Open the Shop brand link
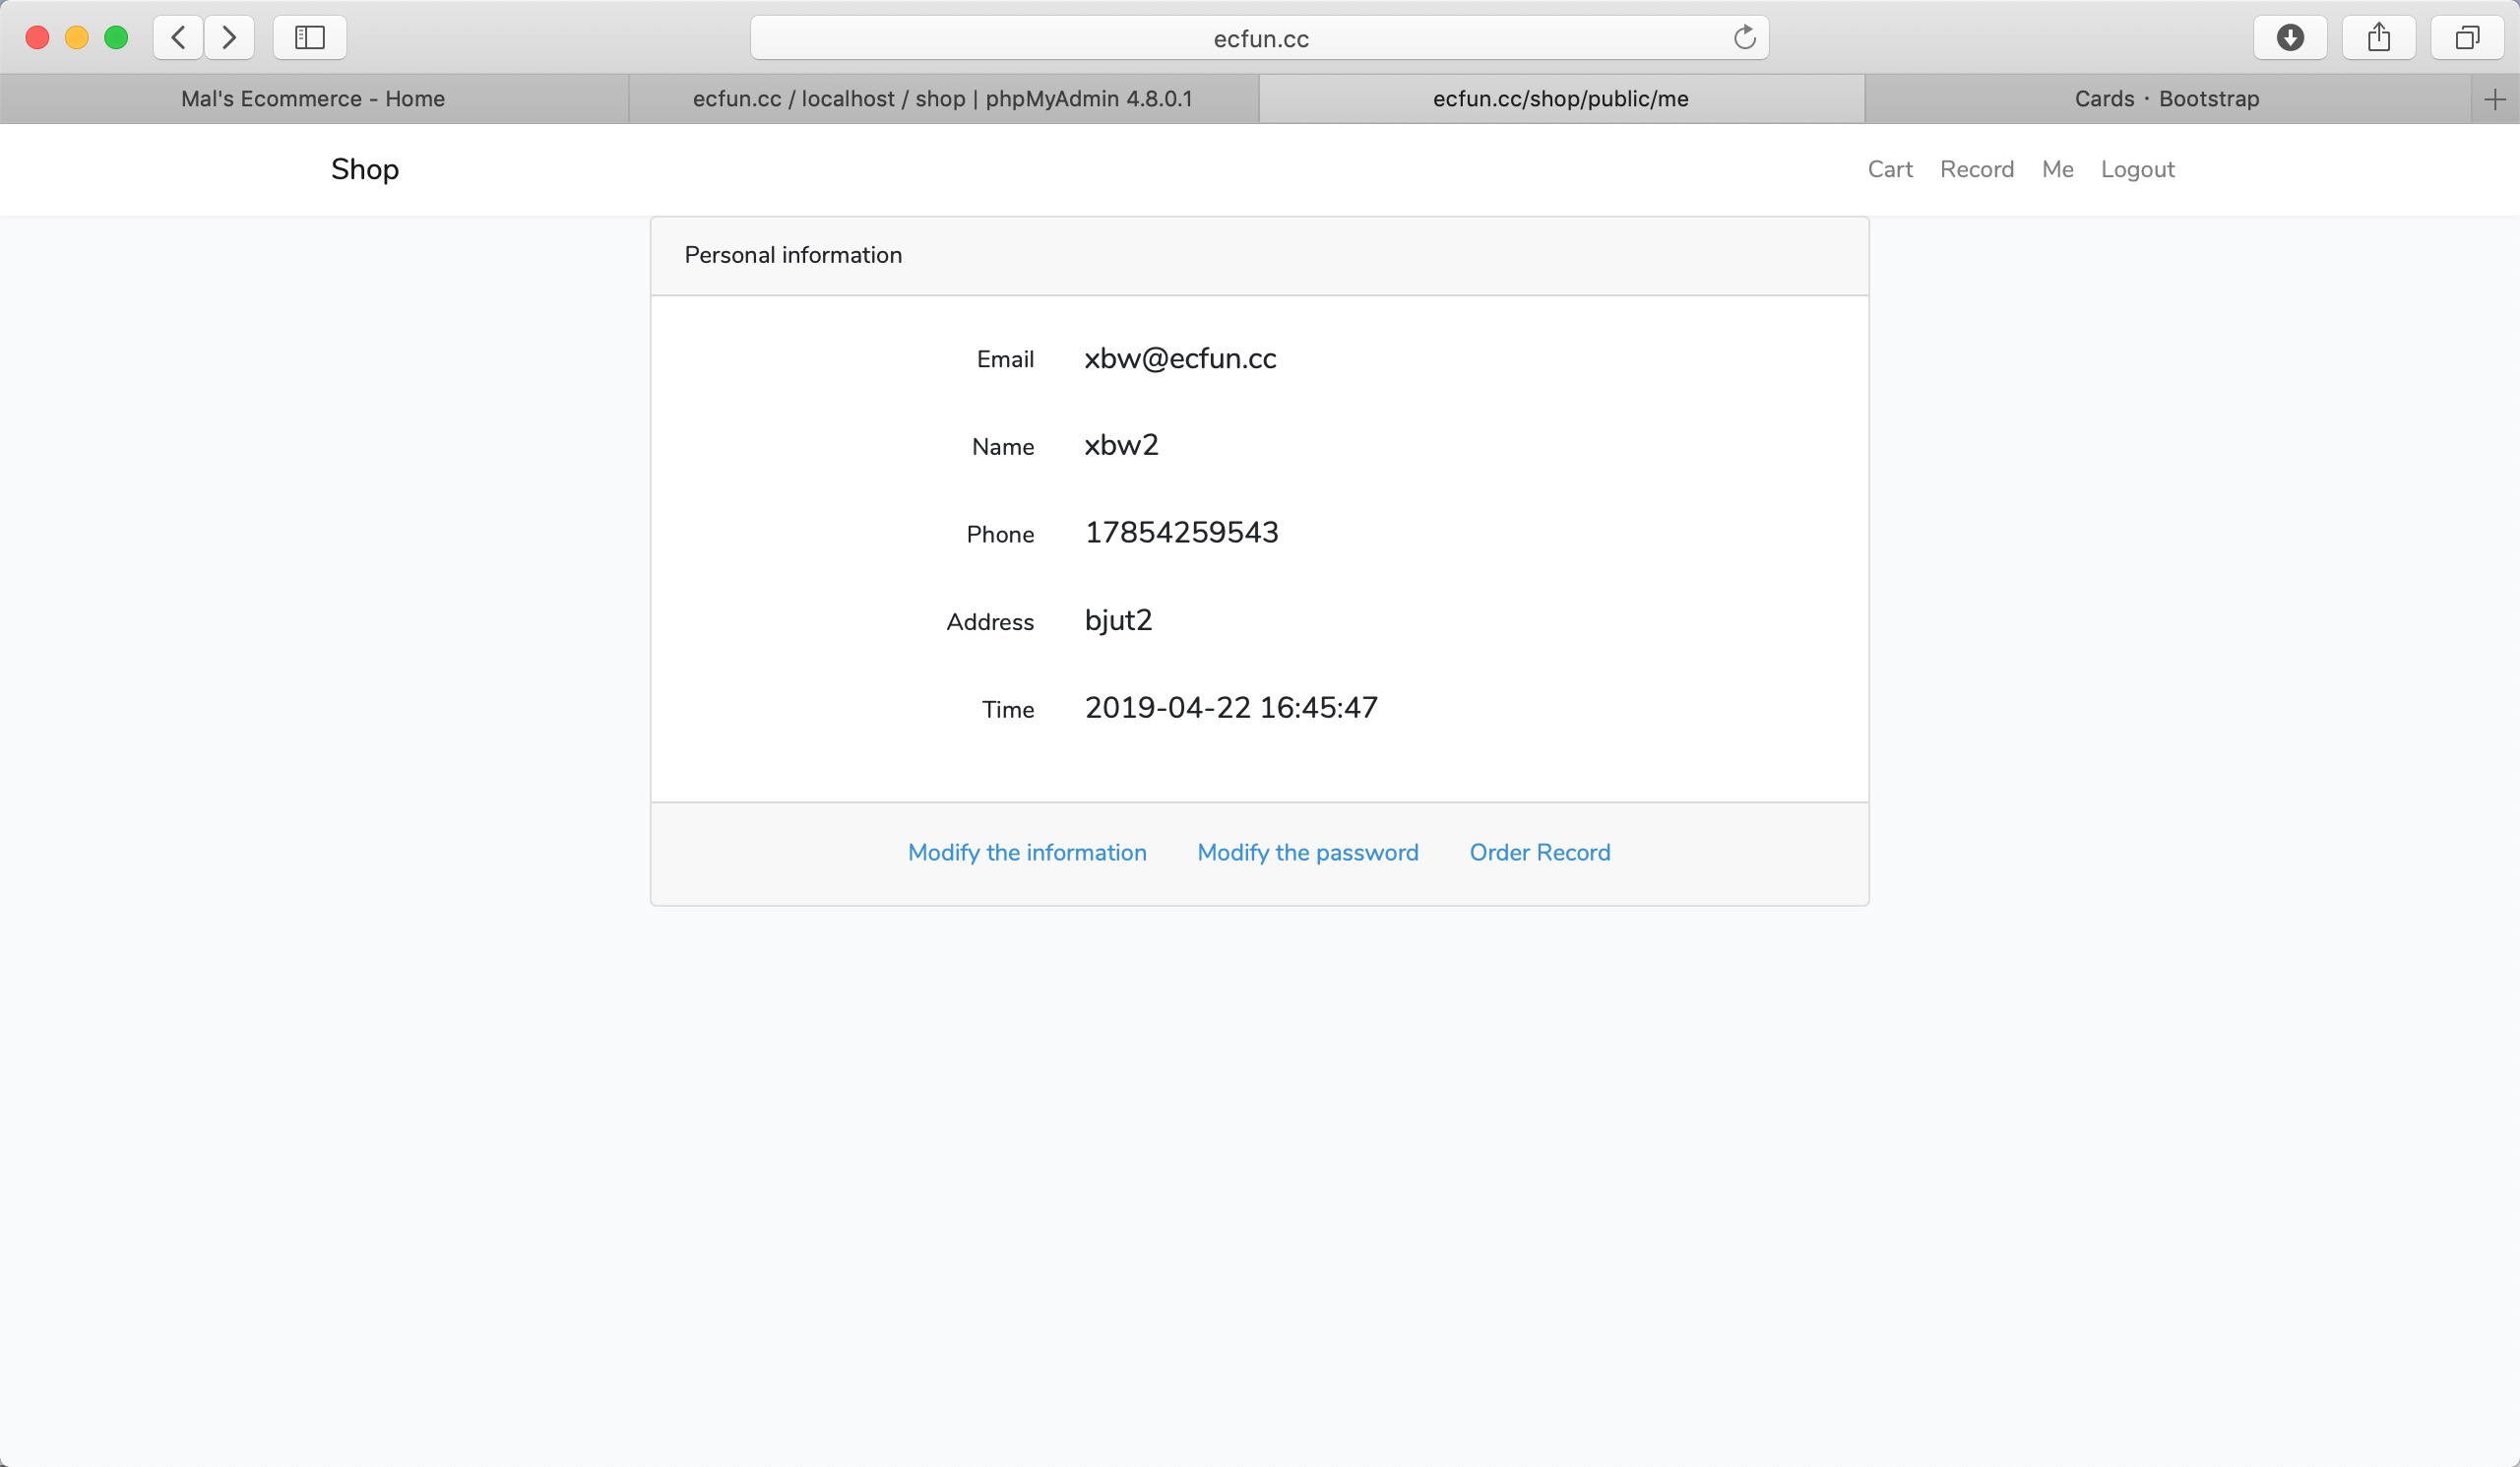 coord(365,169)
